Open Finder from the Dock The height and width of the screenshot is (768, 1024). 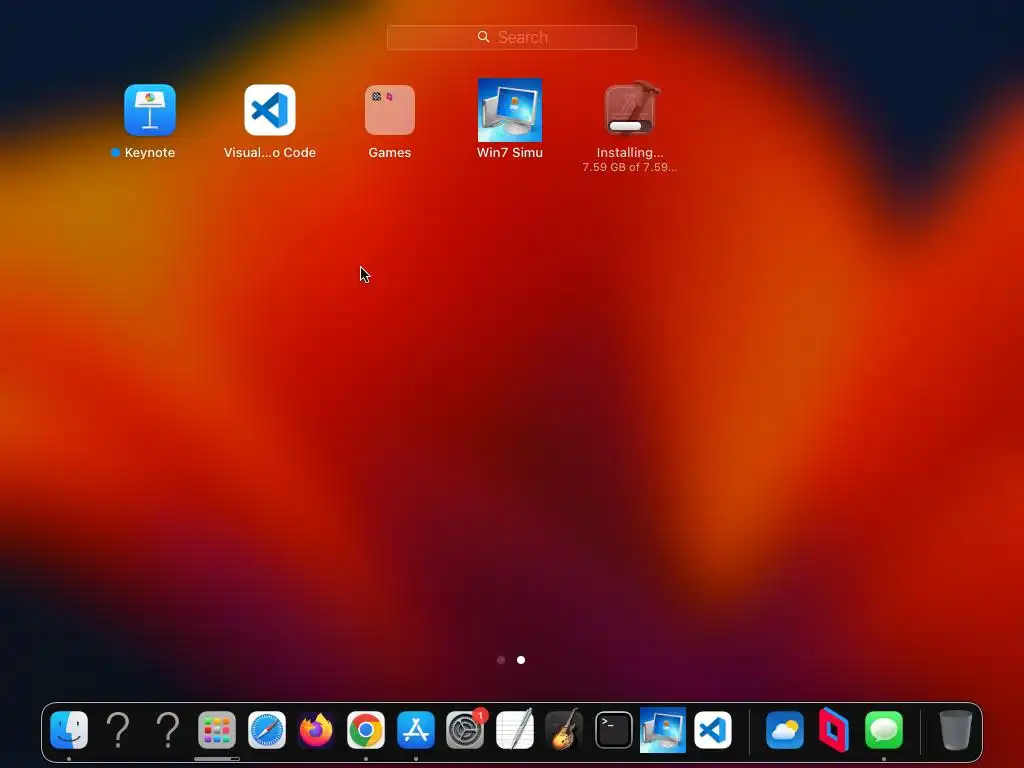pyautogui.click(x=69, y=729)
